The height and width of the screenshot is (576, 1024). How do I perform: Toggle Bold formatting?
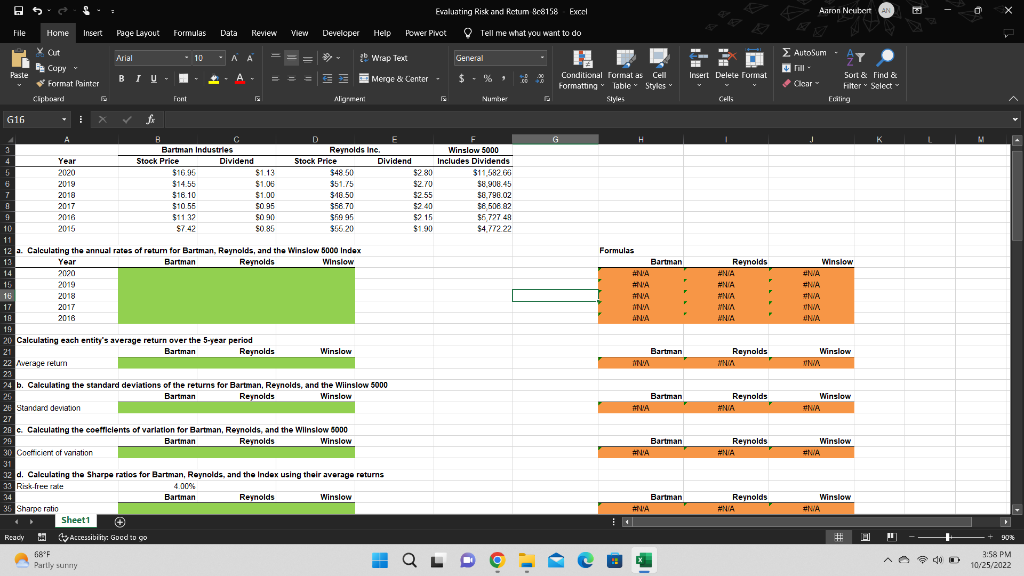pyautogui.click(x=121, y=78)
